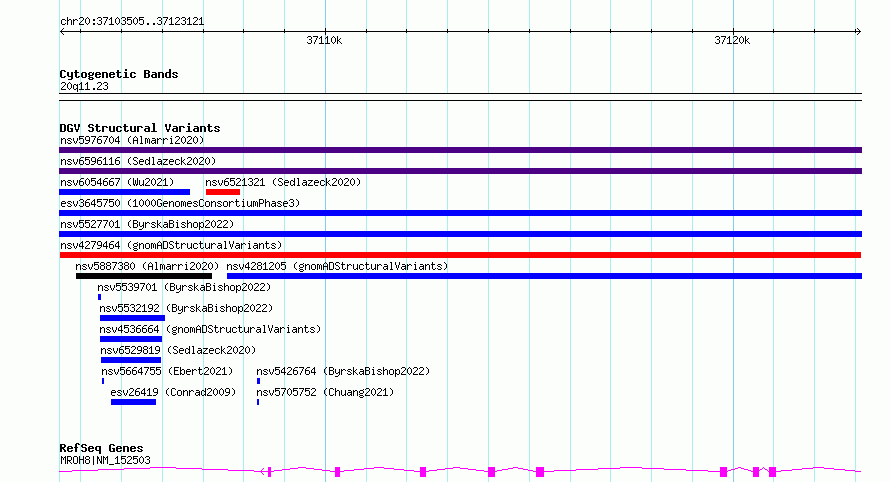The height and width of the screenshot is (482, 890).
Task: Select nsv5539701 (ByrskaBishop2022) label
Action: [184, 287]
